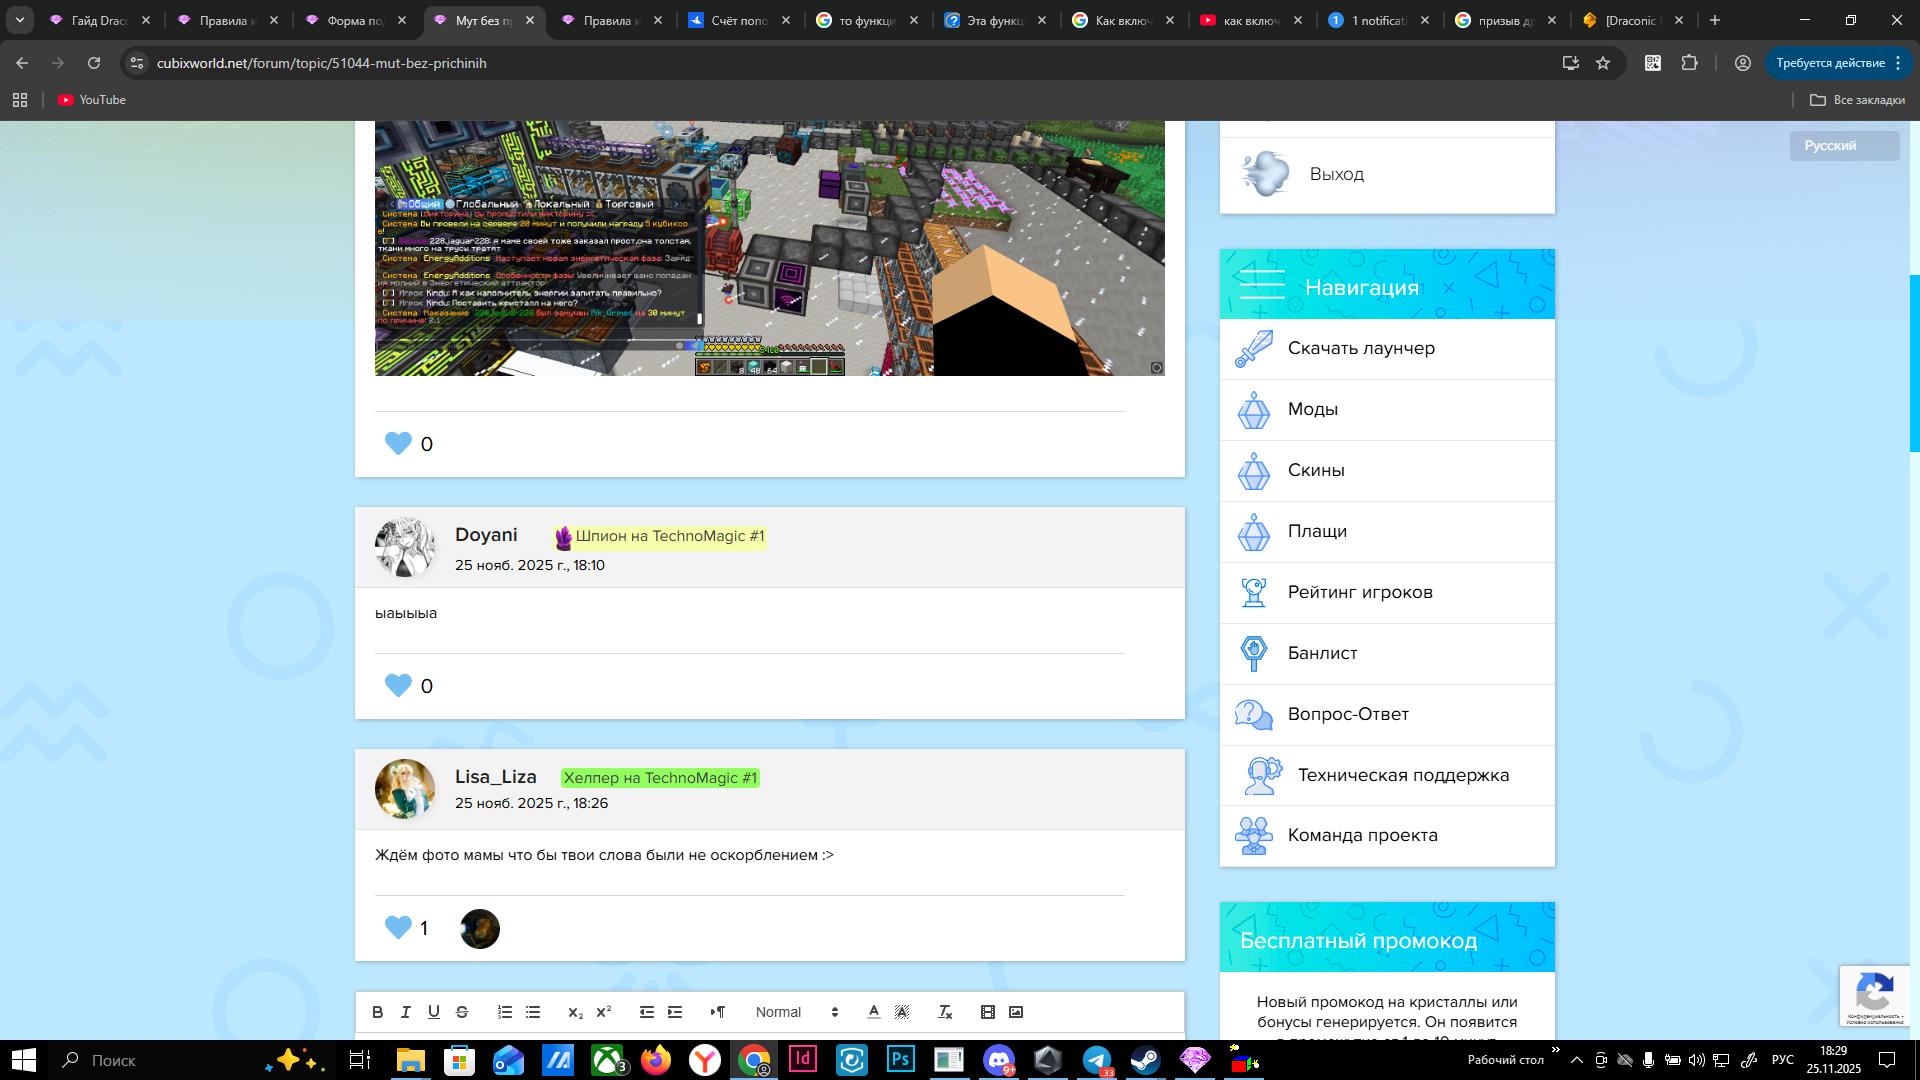The image size is (1920, 1080).
Task: Toggle bold formatting in the reply editor
Action: [x=377, y=1012]
